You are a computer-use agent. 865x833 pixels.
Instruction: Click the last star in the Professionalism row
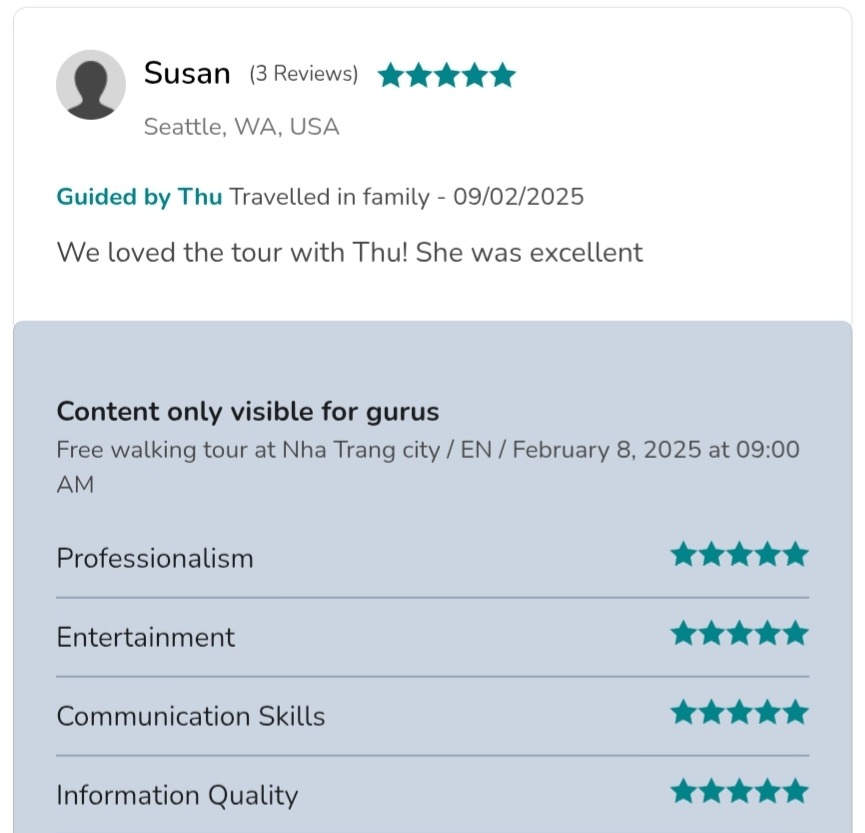click(795, 554)
